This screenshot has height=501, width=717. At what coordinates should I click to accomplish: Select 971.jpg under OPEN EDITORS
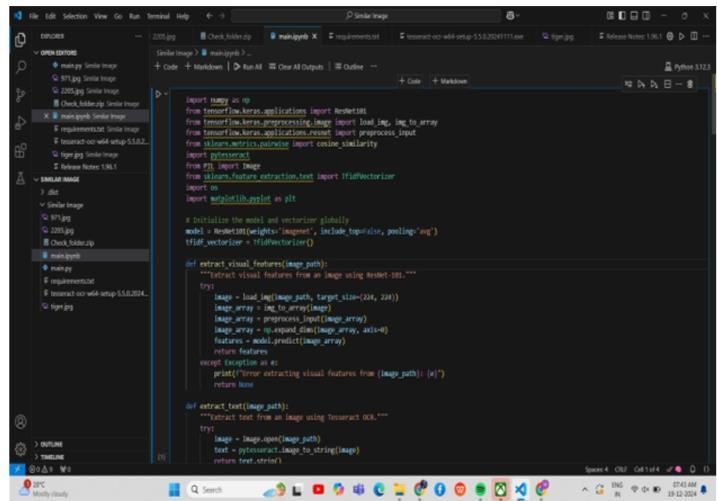(x=91, y=78)
